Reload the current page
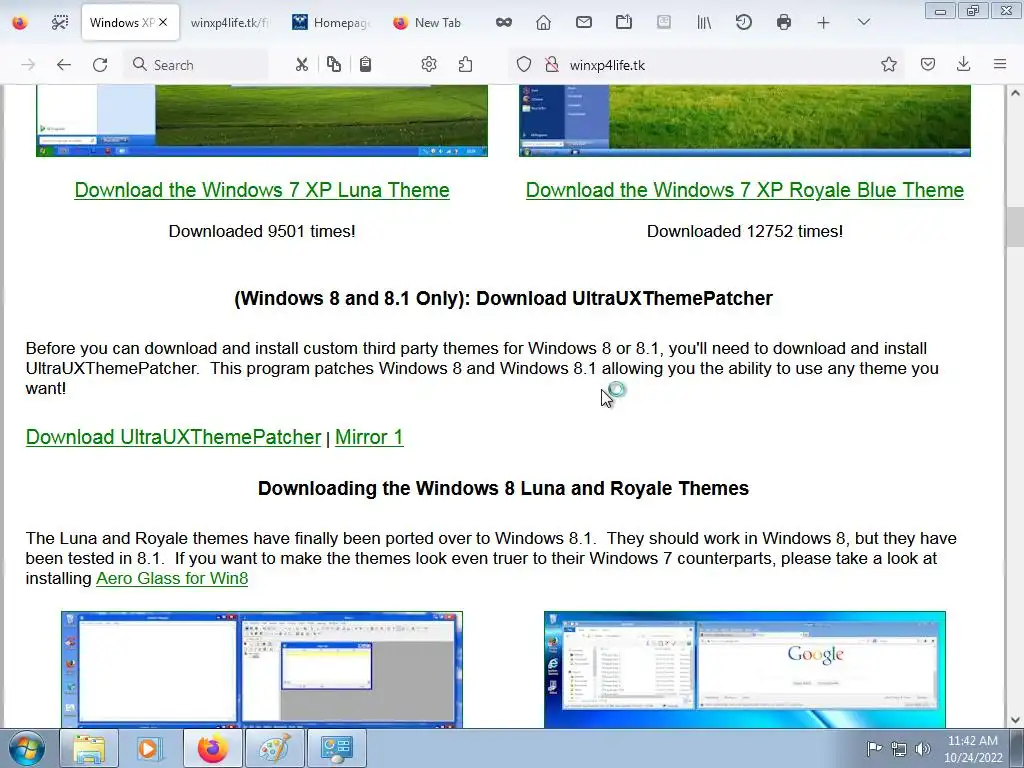Image resolution: width=1024 pixels, height=768 pixels. pos(100,65)
